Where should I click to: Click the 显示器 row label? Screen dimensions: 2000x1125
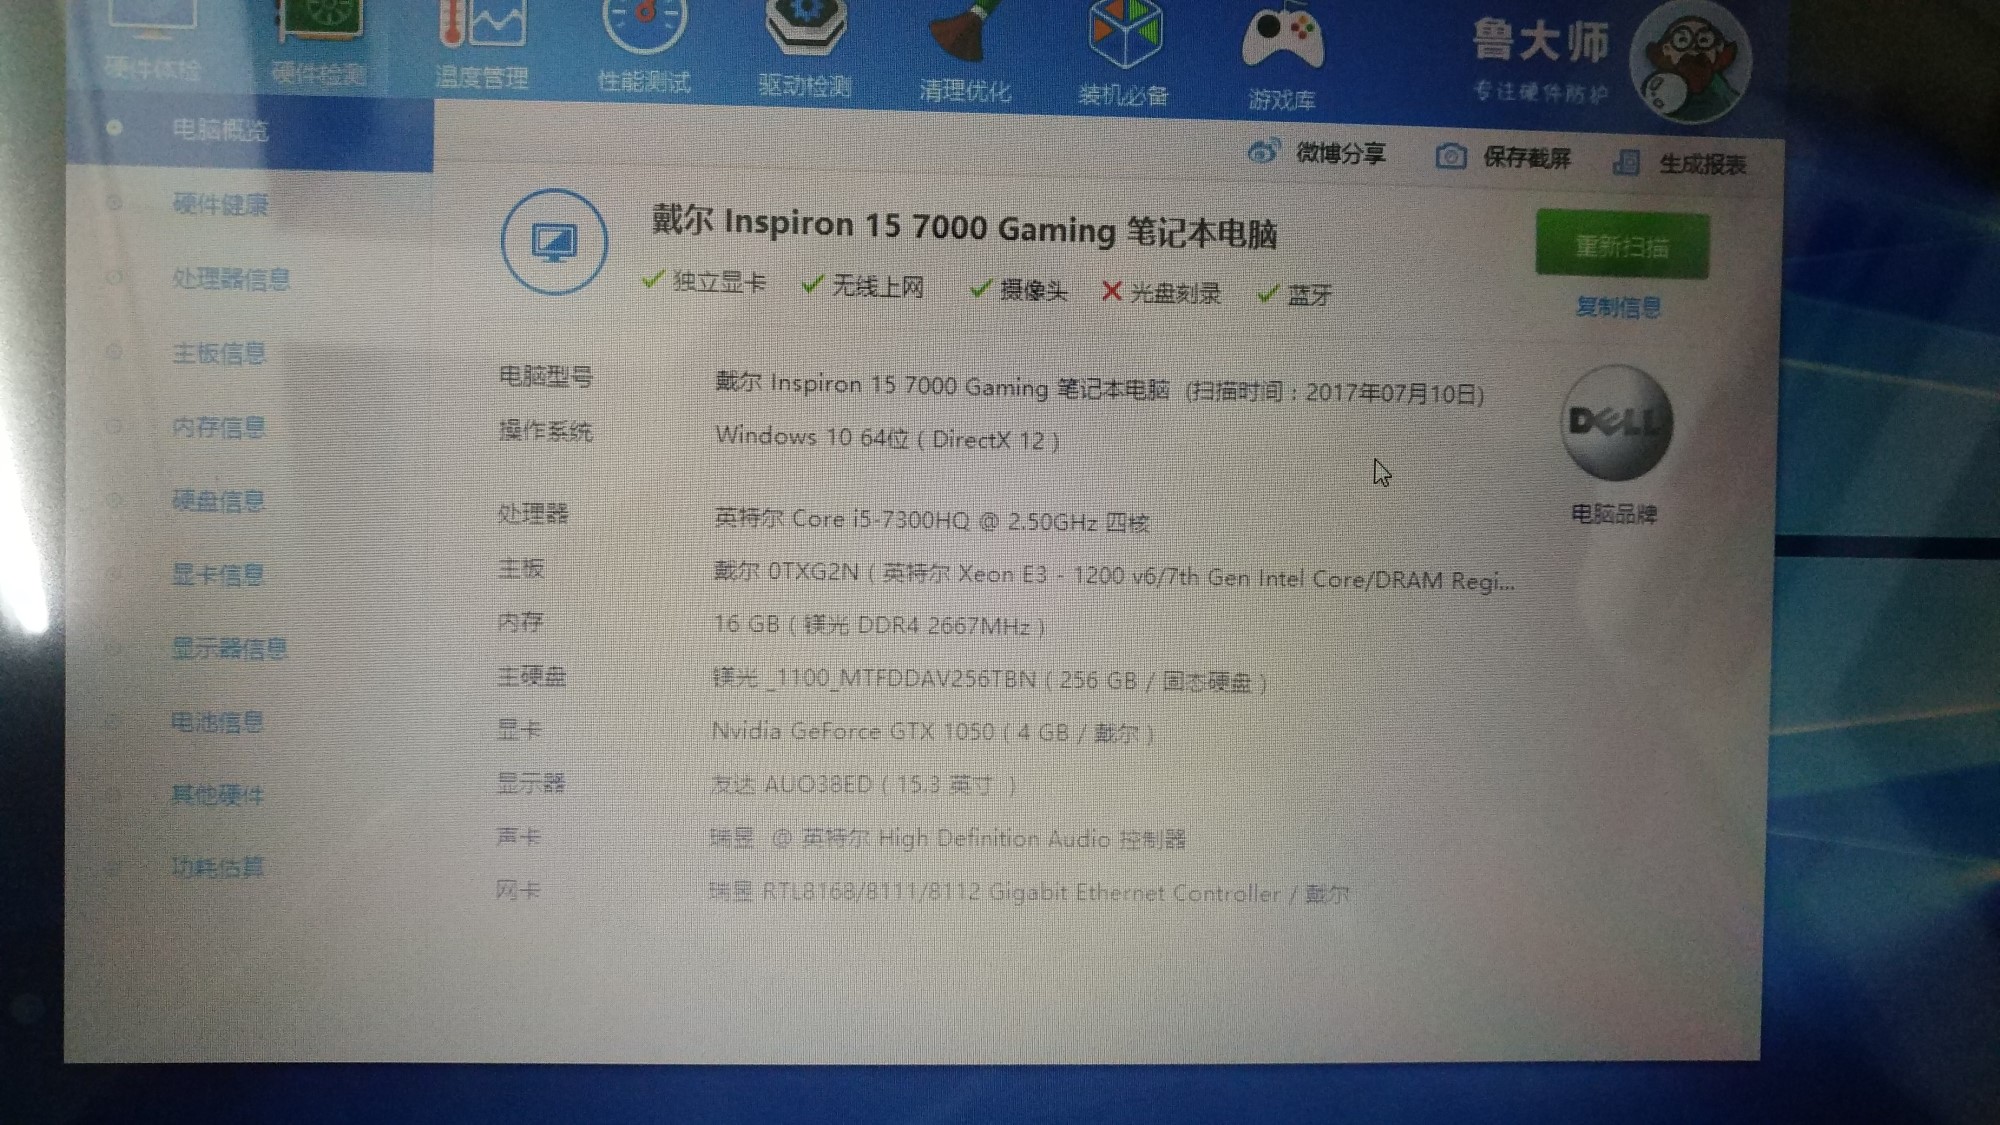pyautogui.click(x=531, y=782)
